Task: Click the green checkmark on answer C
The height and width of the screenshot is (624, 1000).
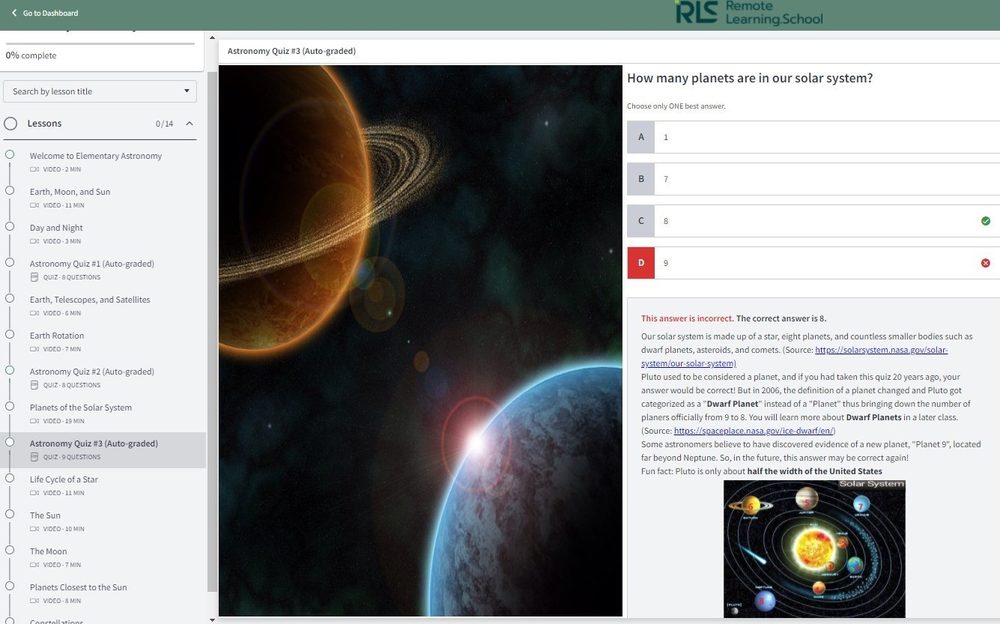Action: tap(985, 221)
